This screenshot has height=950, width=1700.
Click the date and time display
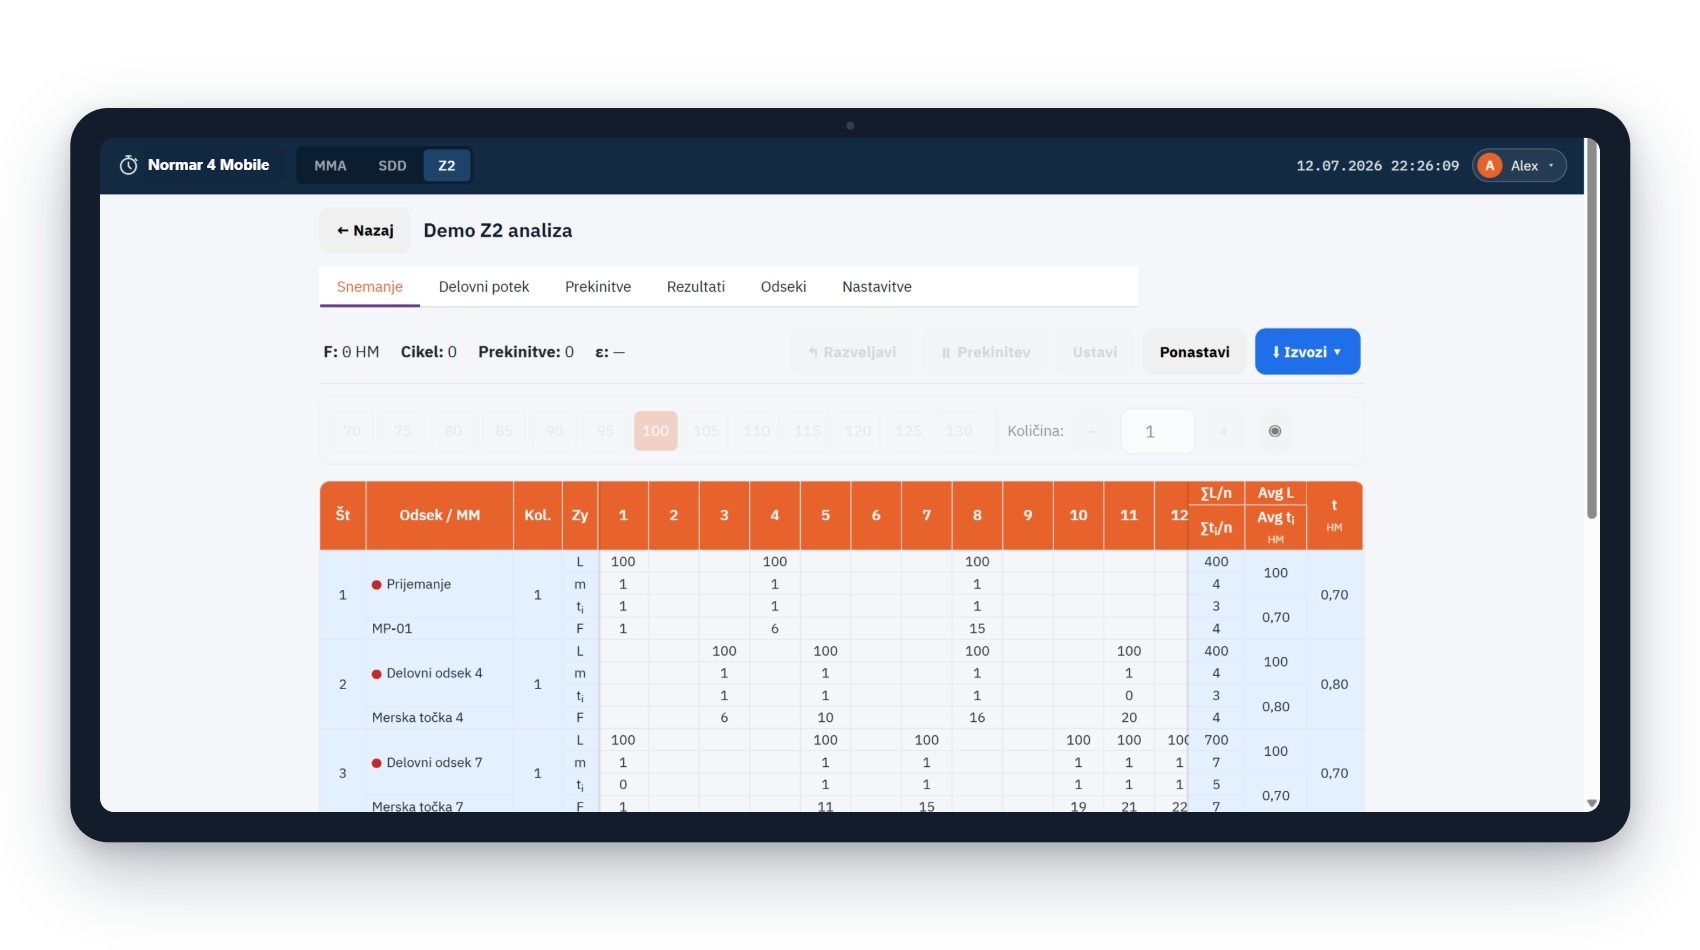(x=1377, y=166)
